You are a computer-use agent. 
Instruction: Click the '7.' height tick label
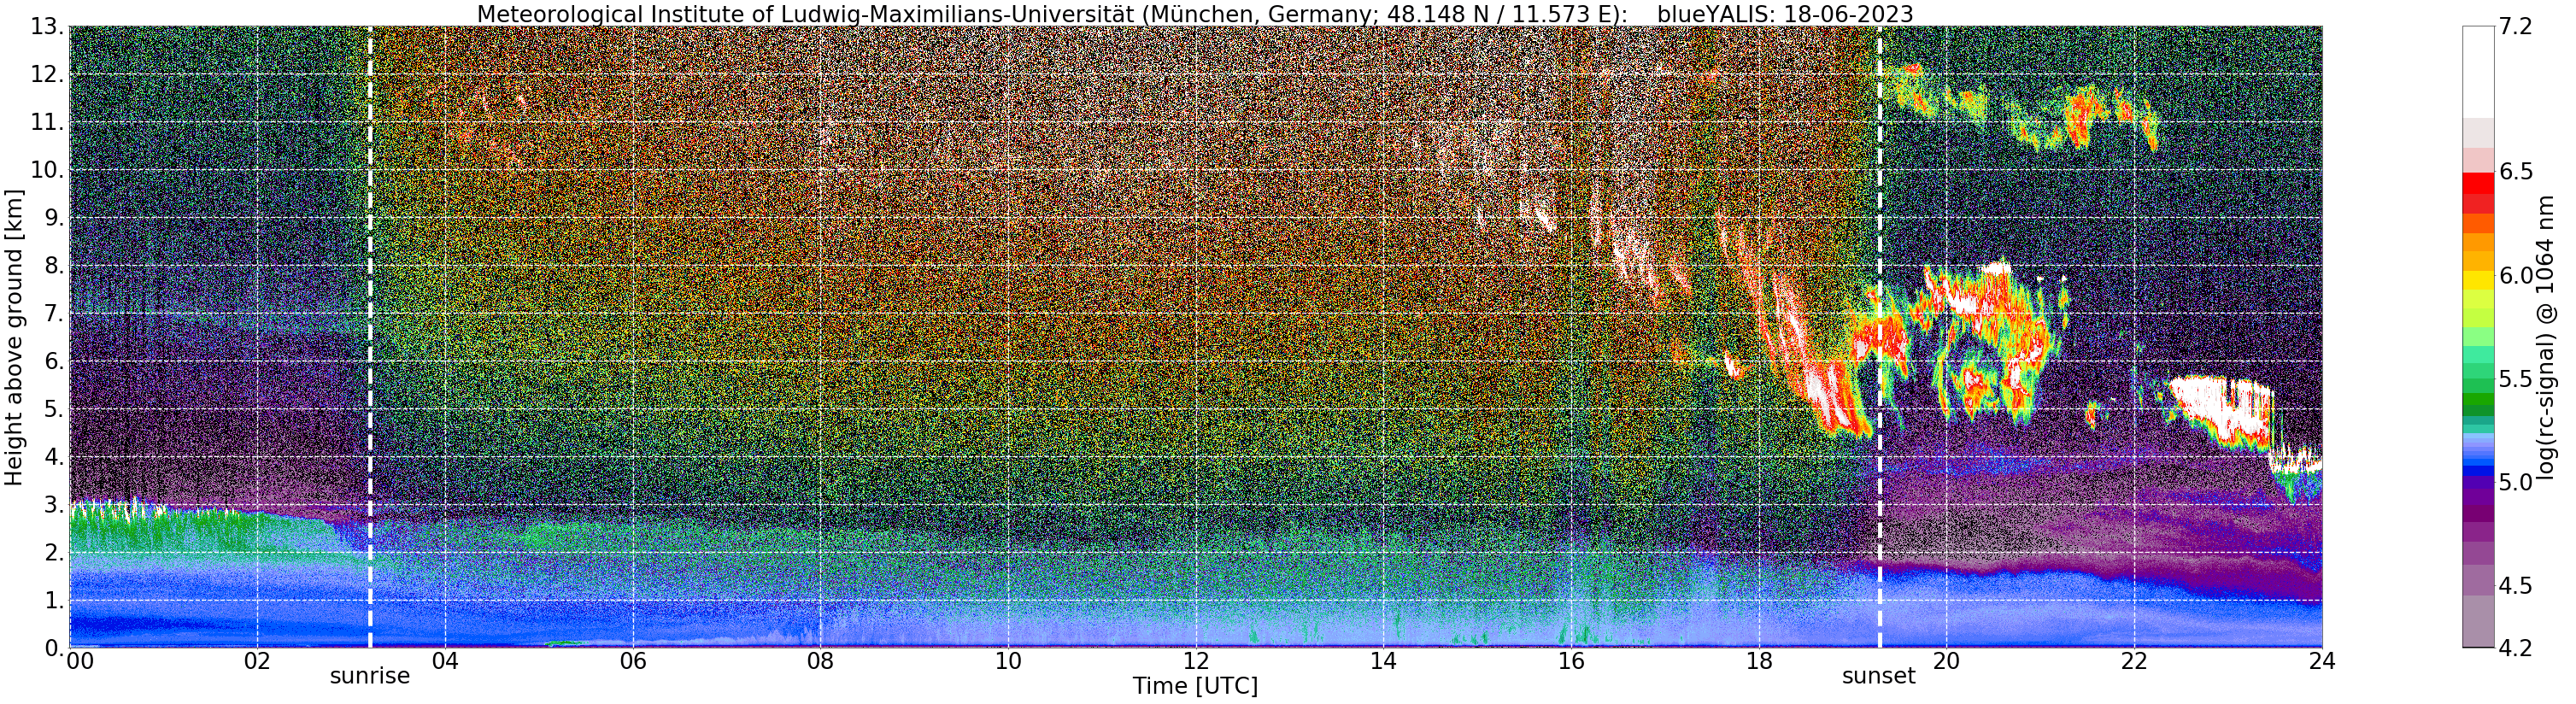pyautogui.click(x=53, y=314)
